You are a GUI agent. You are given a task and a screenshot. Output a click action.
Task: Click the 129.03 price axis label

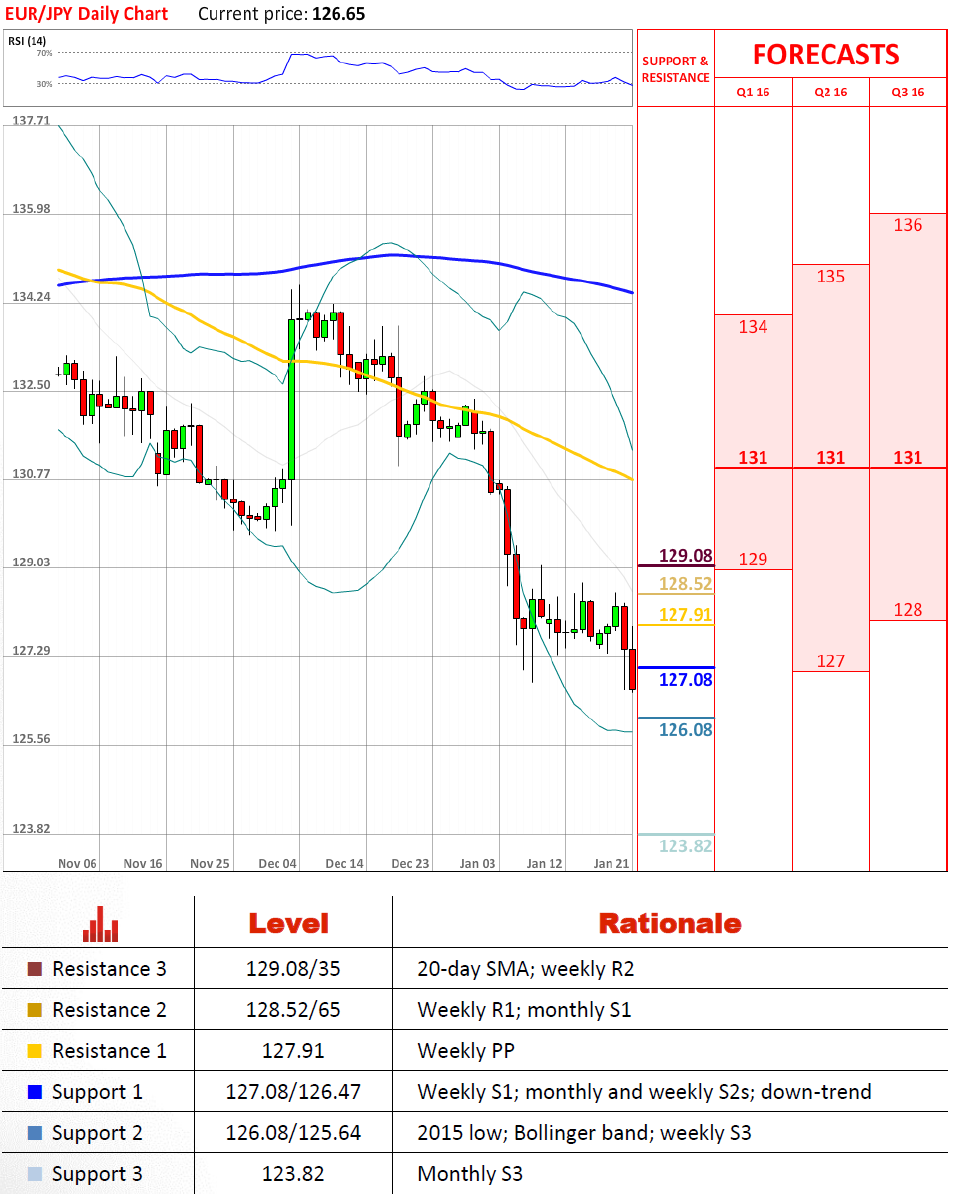tap(31, 563)
